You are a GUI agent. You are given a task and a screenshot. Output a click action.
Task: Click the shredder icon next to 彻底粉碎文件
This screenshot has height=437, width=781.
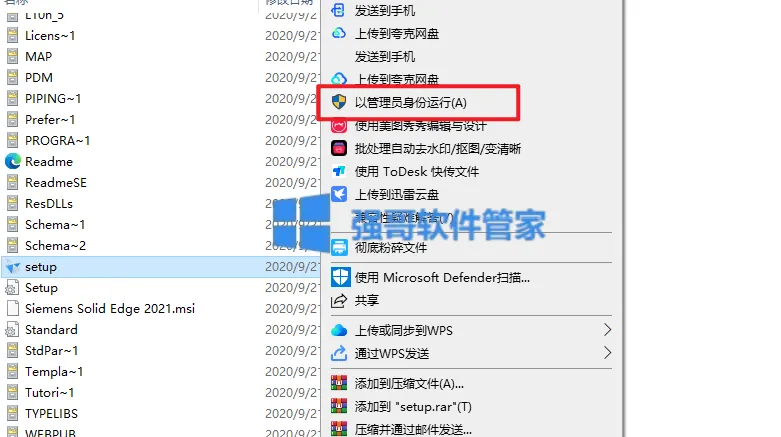pyautogui.click(x=339, y=247)
